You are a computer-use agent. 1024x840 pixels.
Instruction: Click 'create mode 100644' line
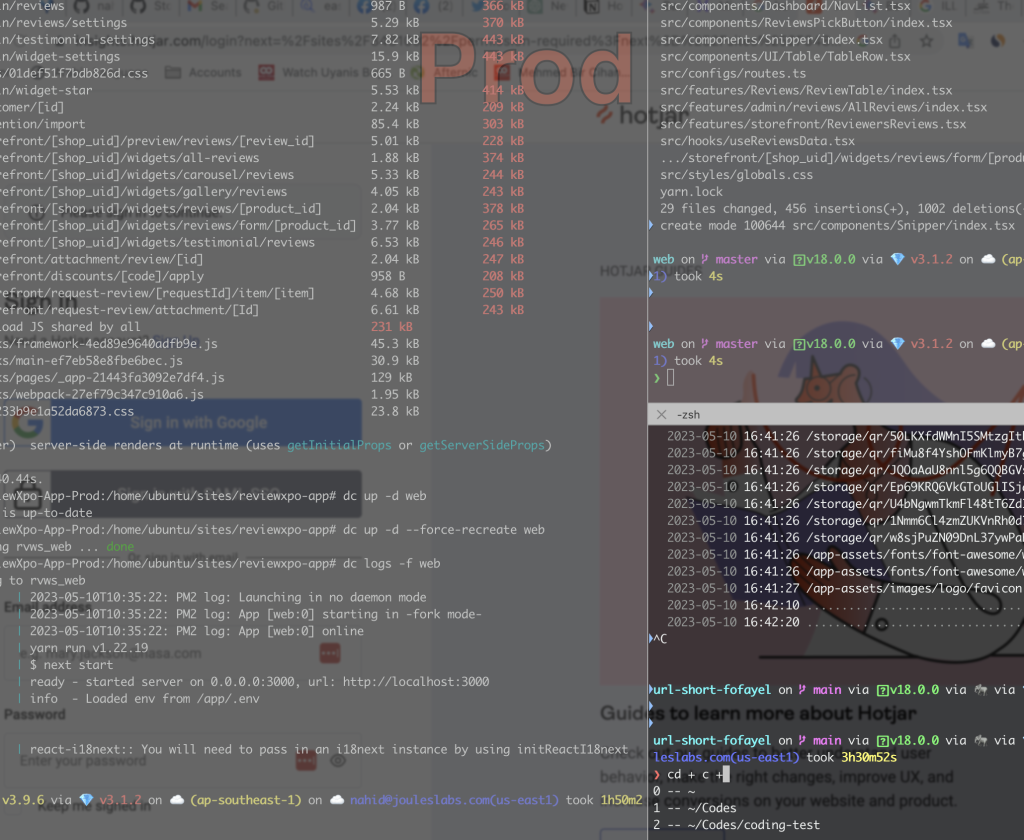coord(837,225)
